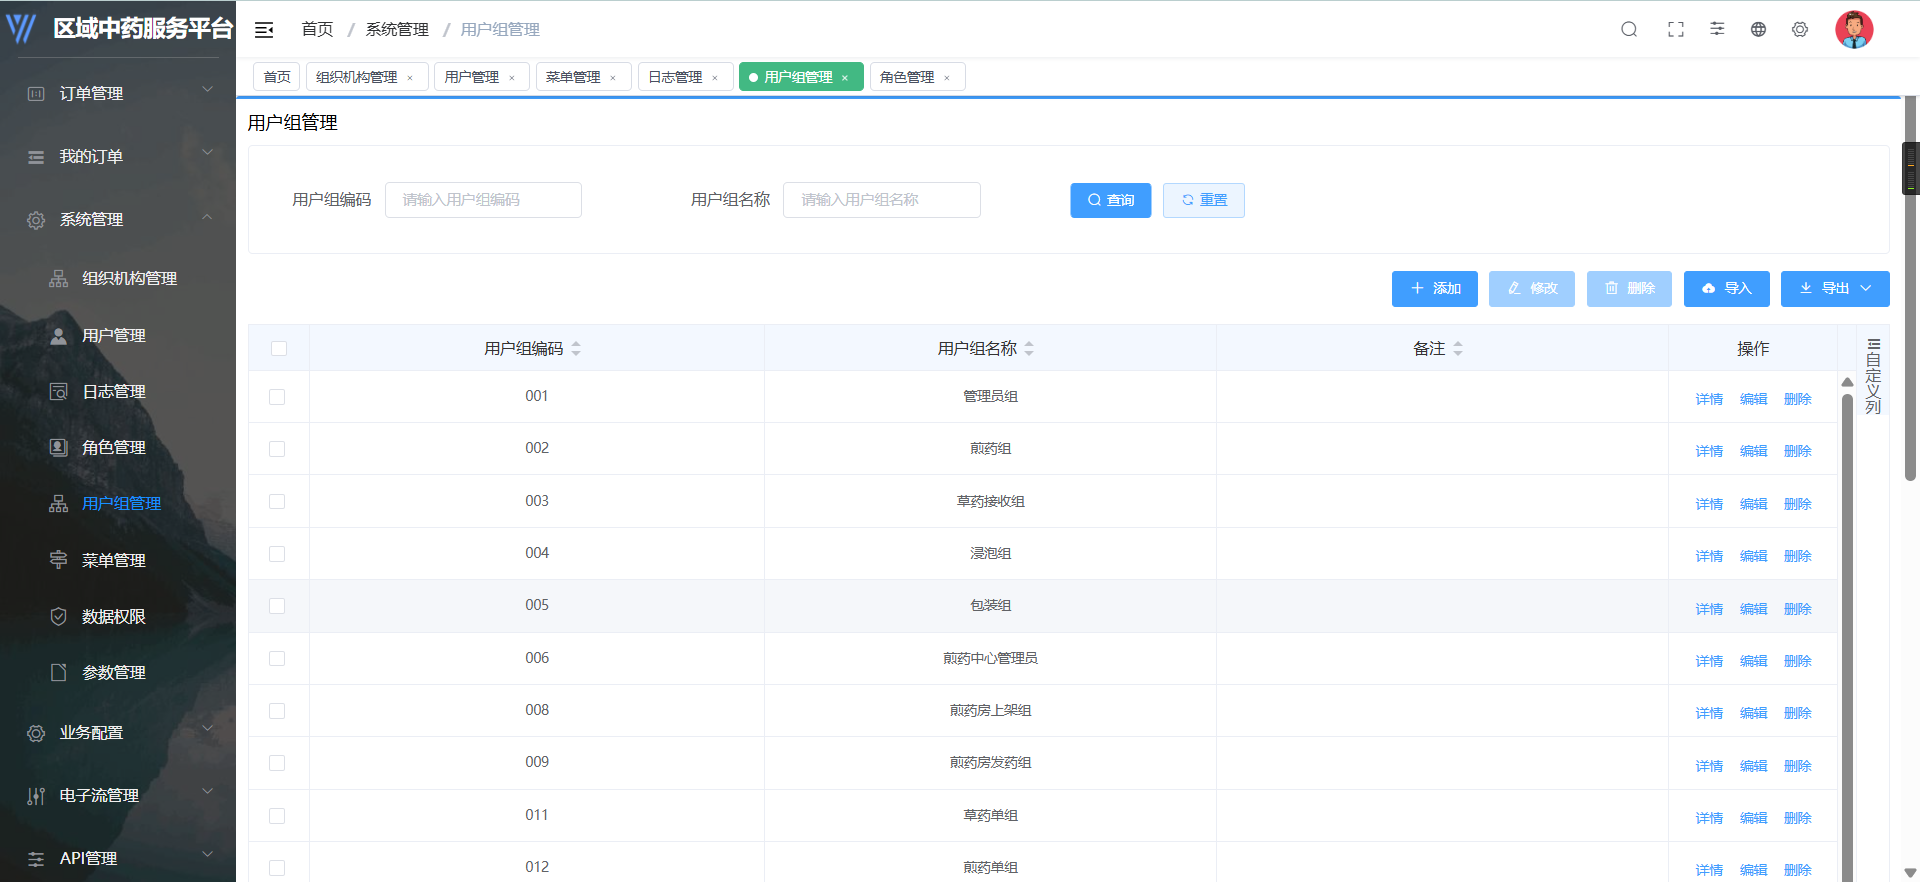Expand the 我的订单 sidebar menu
The height and width of the screenshot is (882, 1920).
(208, 153)
